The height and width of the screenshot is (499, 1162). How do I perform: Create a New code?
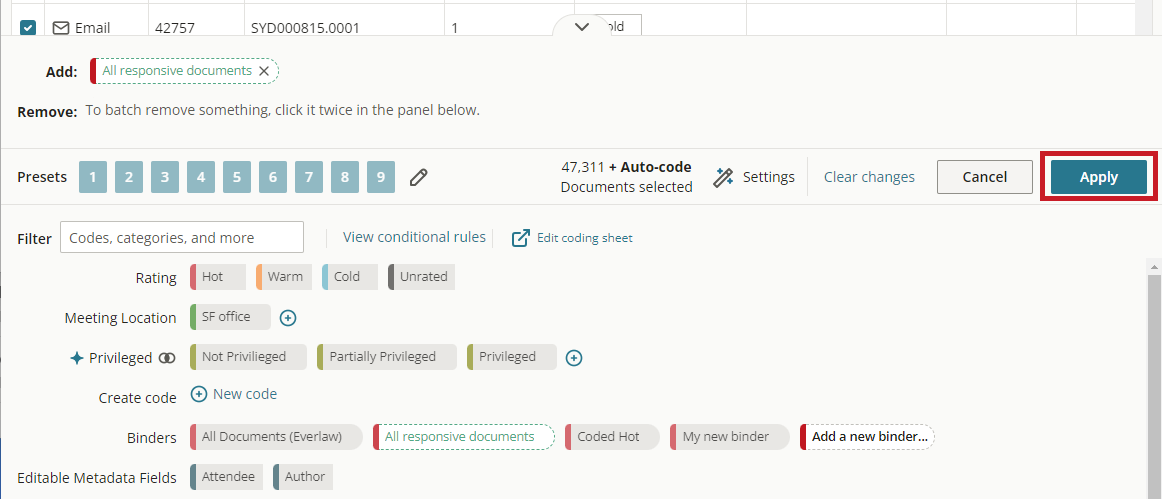(245, 394)
